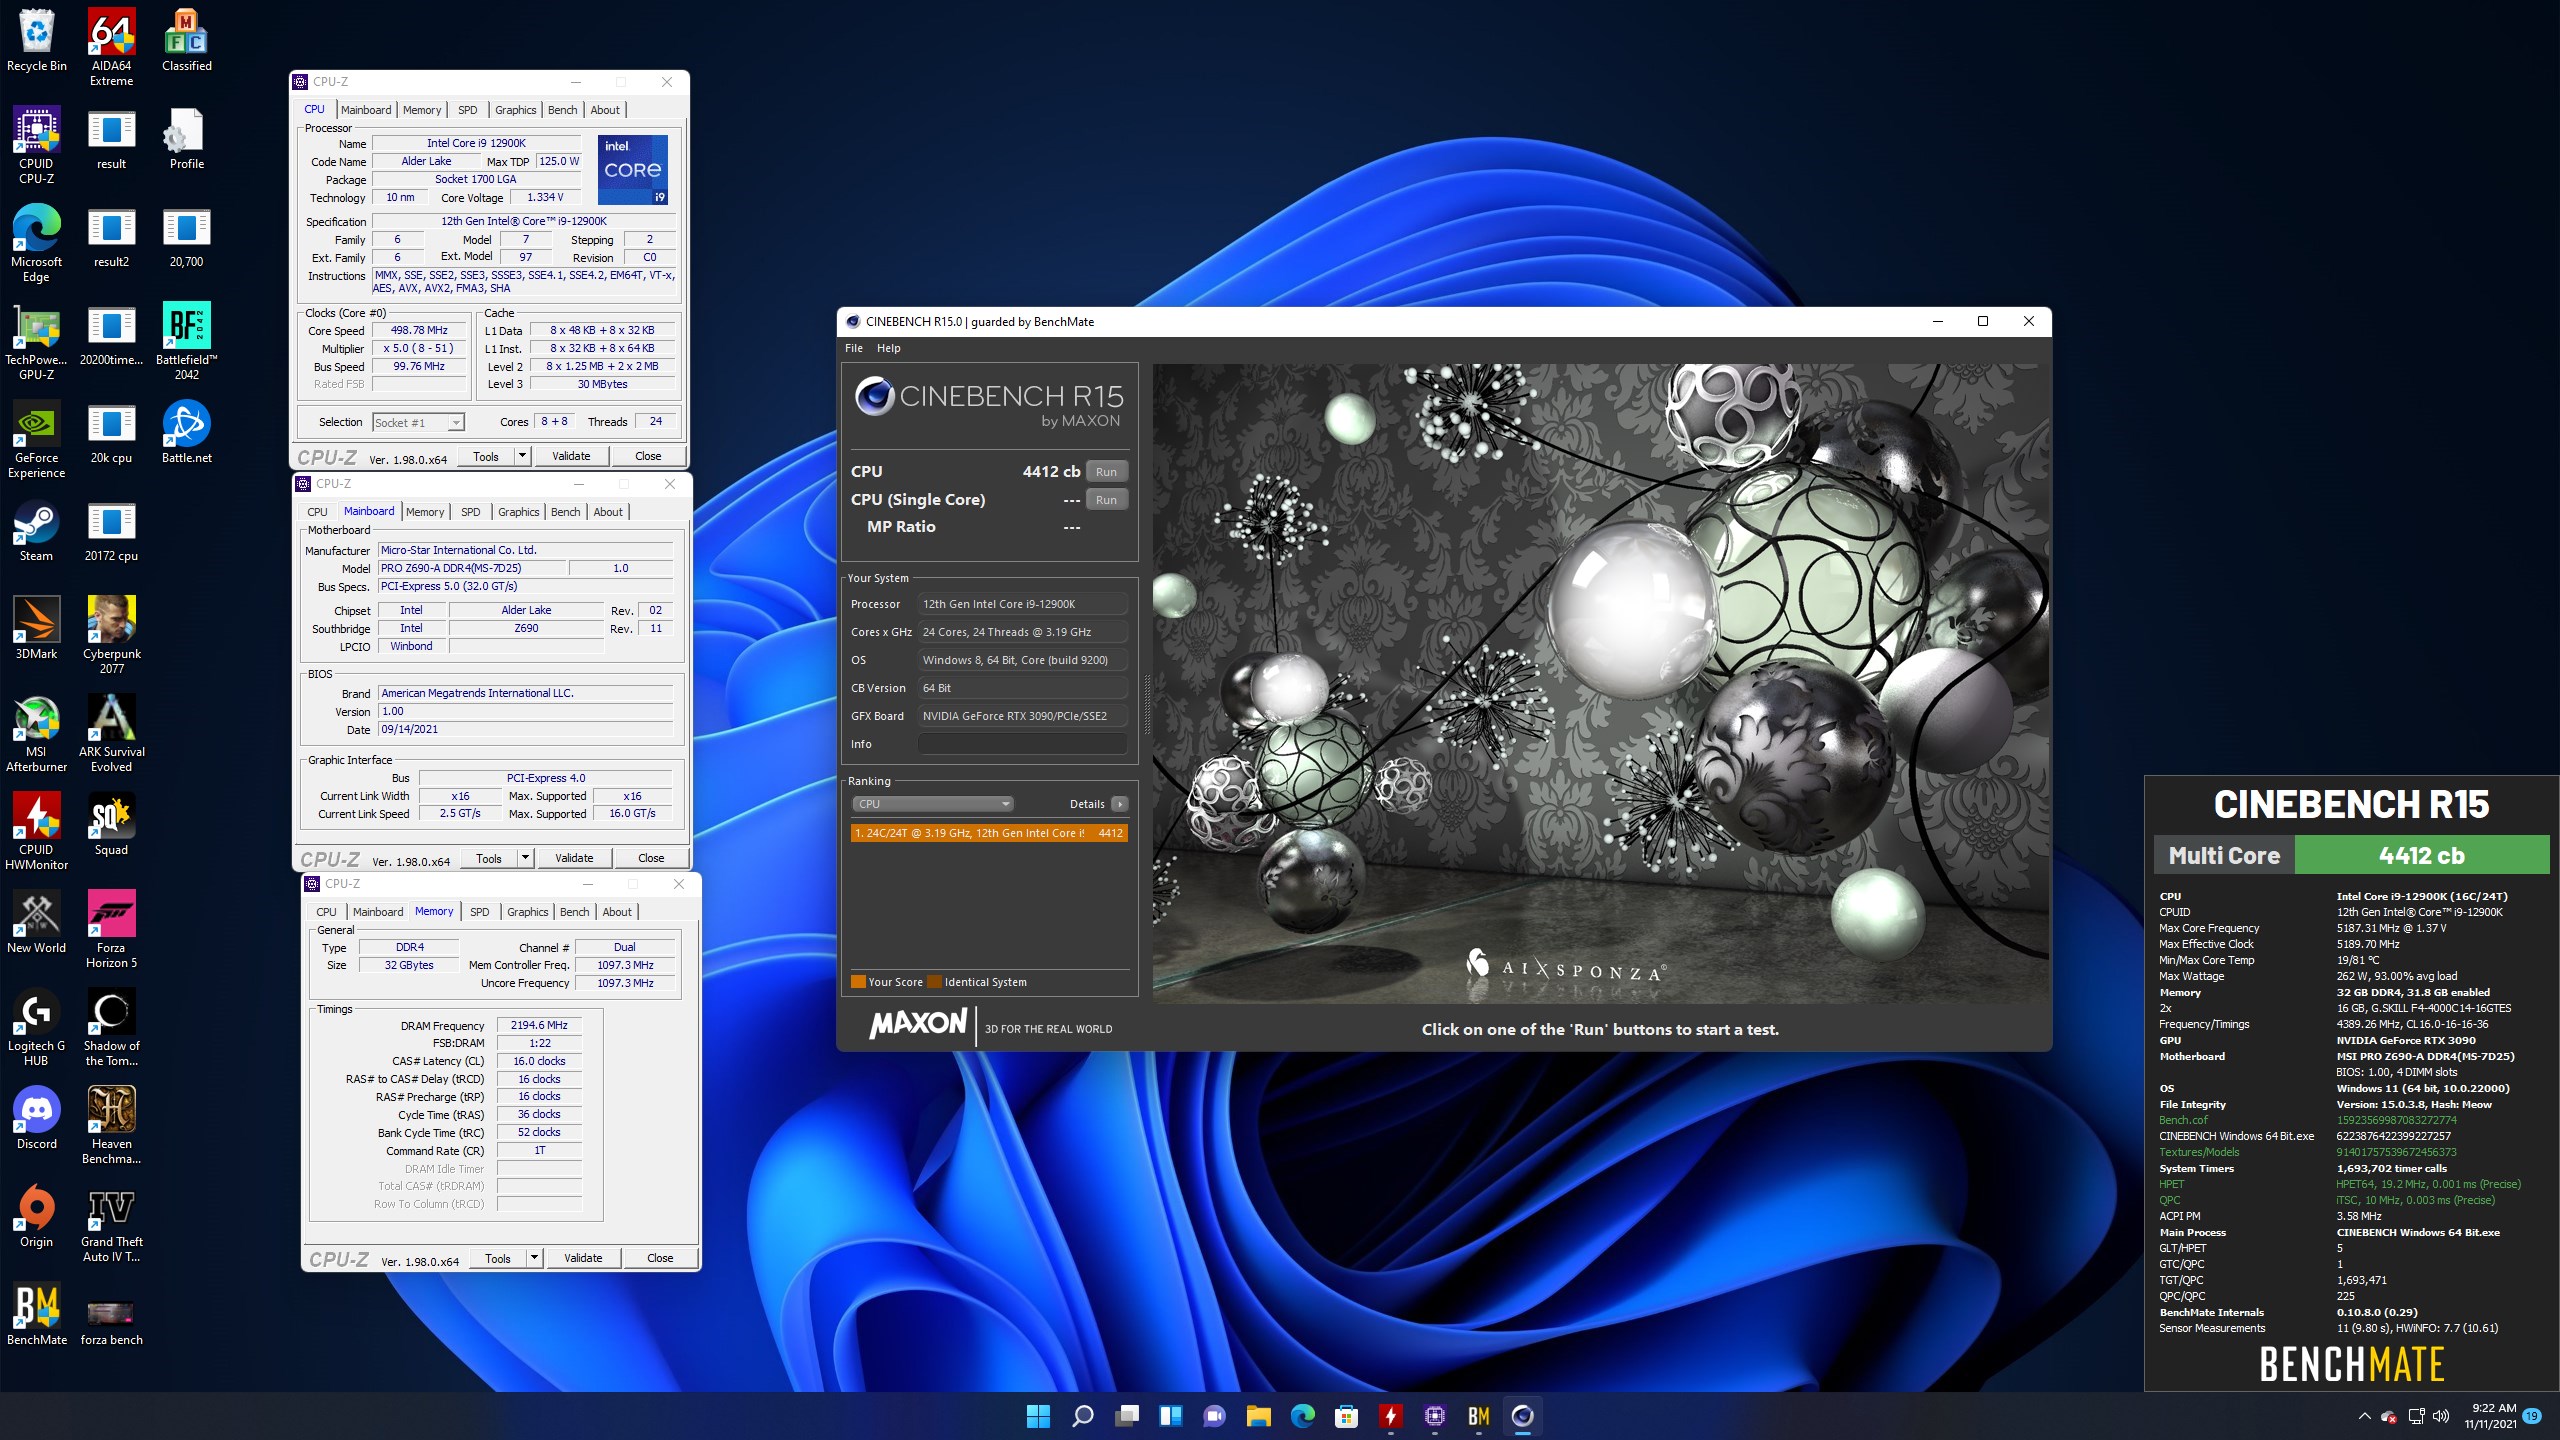This screenshot has width=2560, height=1440.
Task: Select Heaven Benchmark desktop icon
Action: 111,1125
